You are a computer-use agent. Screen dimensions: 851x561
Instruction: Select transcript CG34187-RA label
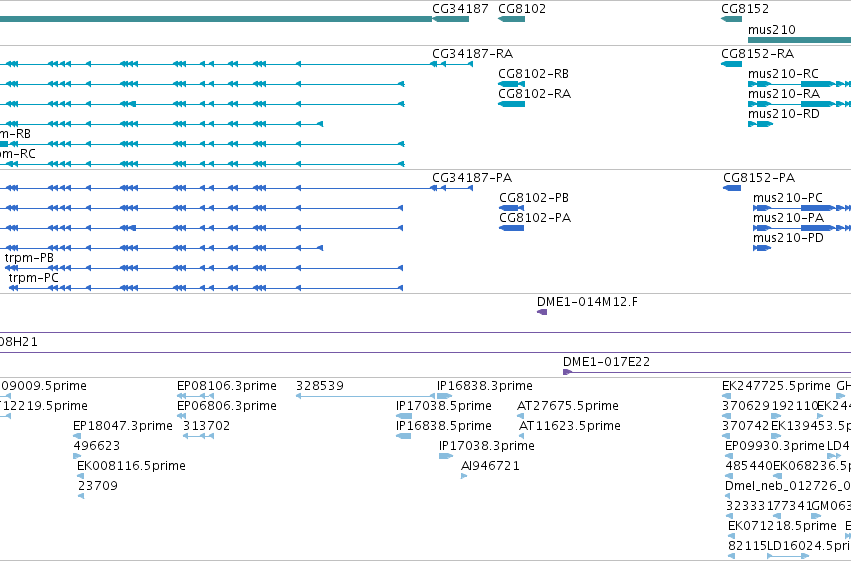click(x=472, y=54)
